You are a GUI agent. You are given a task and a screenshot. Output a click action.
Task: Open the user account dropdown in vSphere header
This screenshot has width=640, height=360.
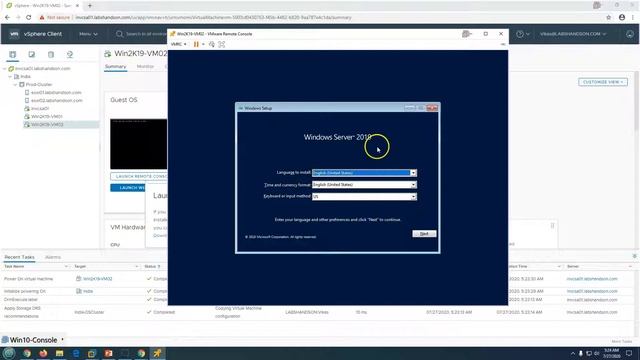coord(573,34)
